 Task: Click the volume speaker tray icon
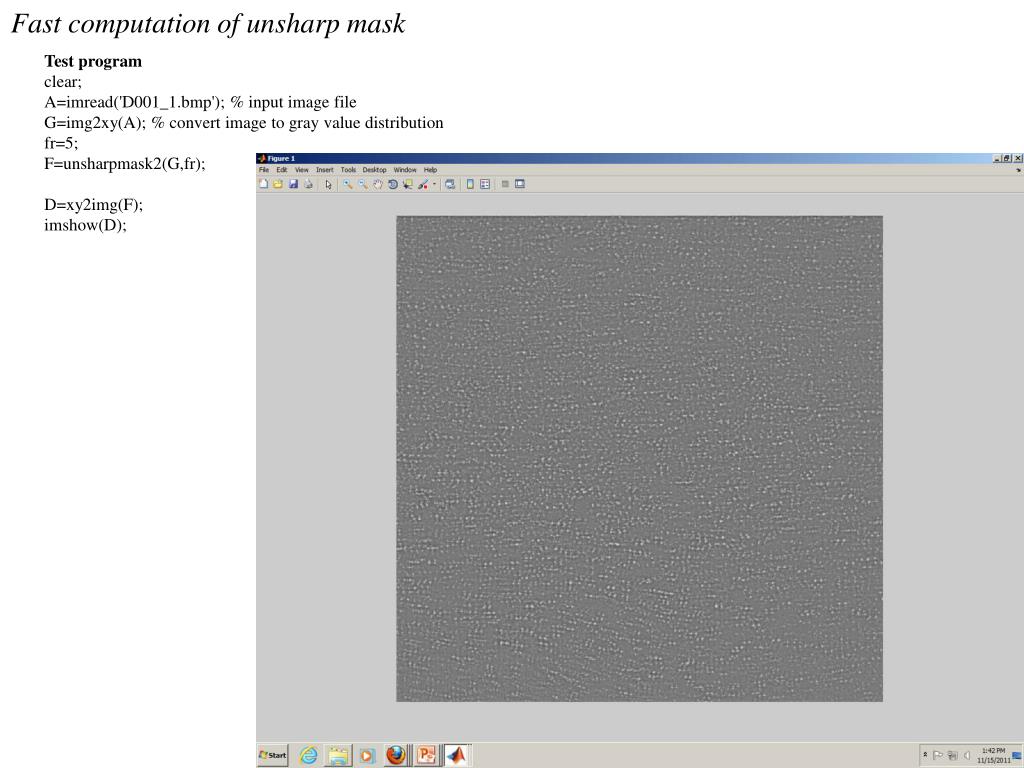pyautogui.click(x=968, y=756)
